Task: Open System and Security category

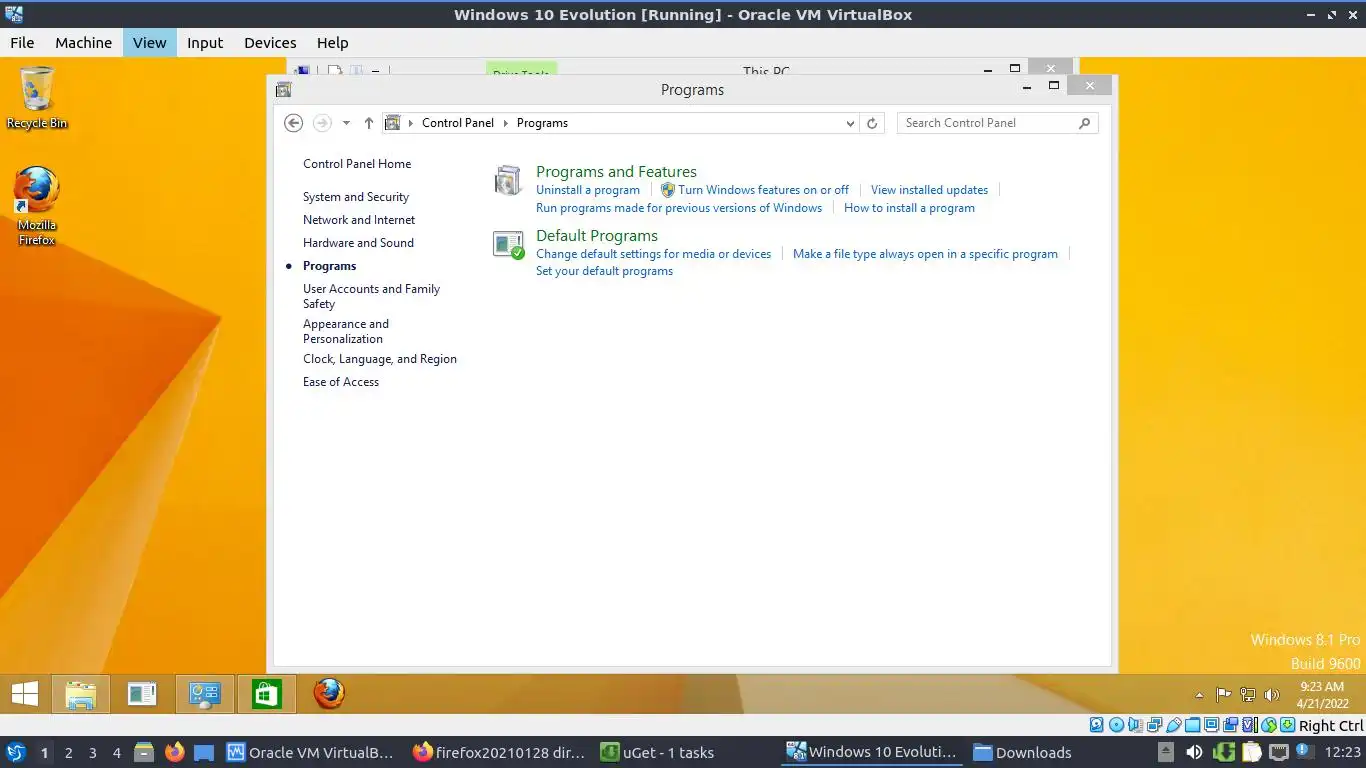Action: (x=356, y=197)
